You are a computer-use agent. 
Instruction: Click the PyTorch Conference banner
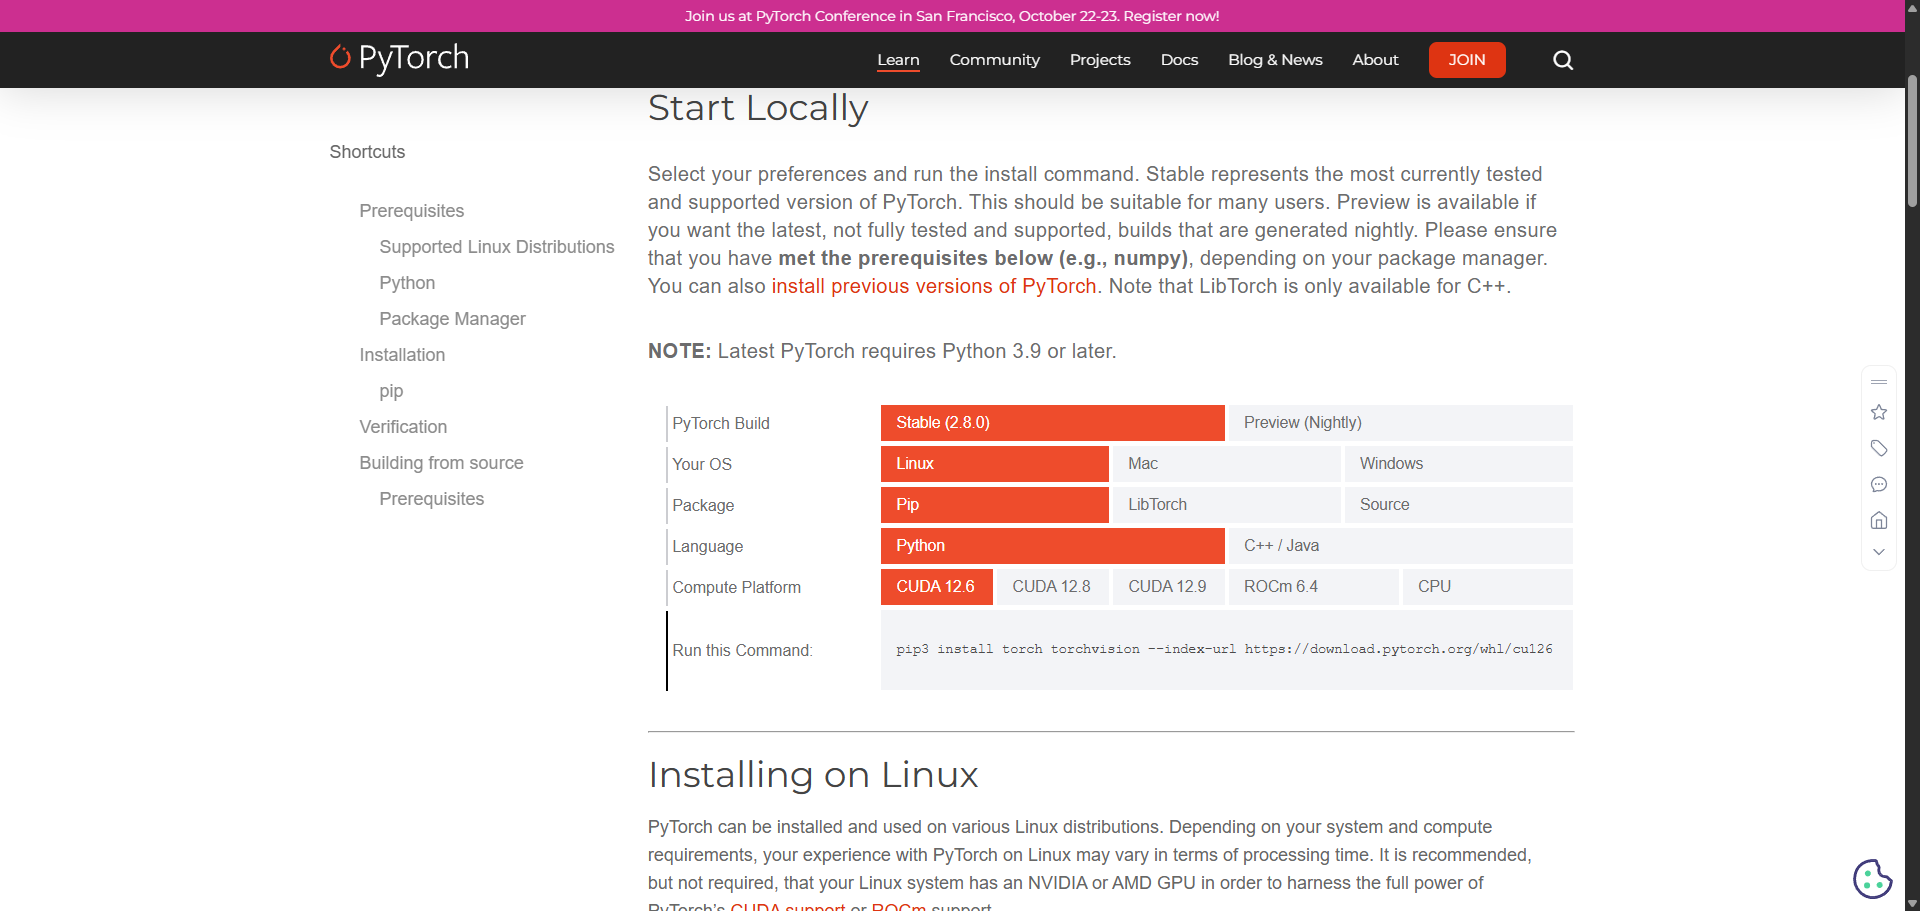[952, 16]
